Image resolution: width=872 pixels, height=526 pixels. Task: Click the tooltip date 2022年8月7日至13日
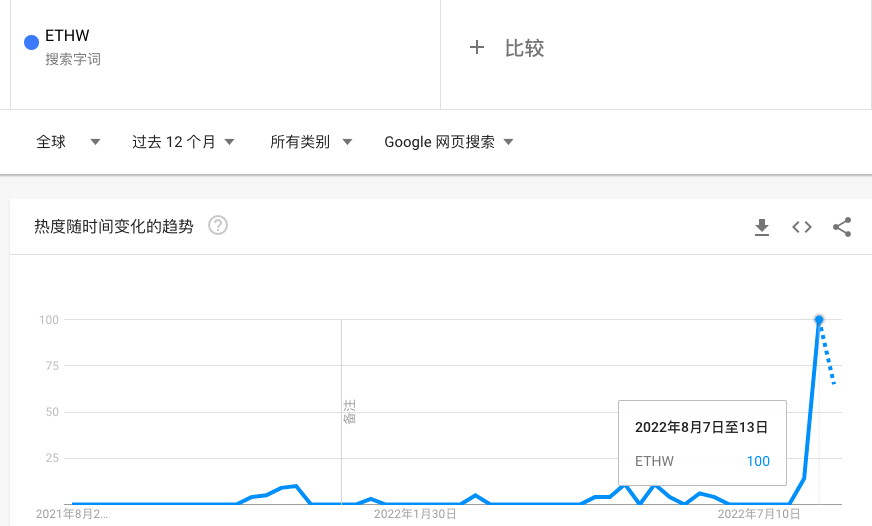(701, 427)
